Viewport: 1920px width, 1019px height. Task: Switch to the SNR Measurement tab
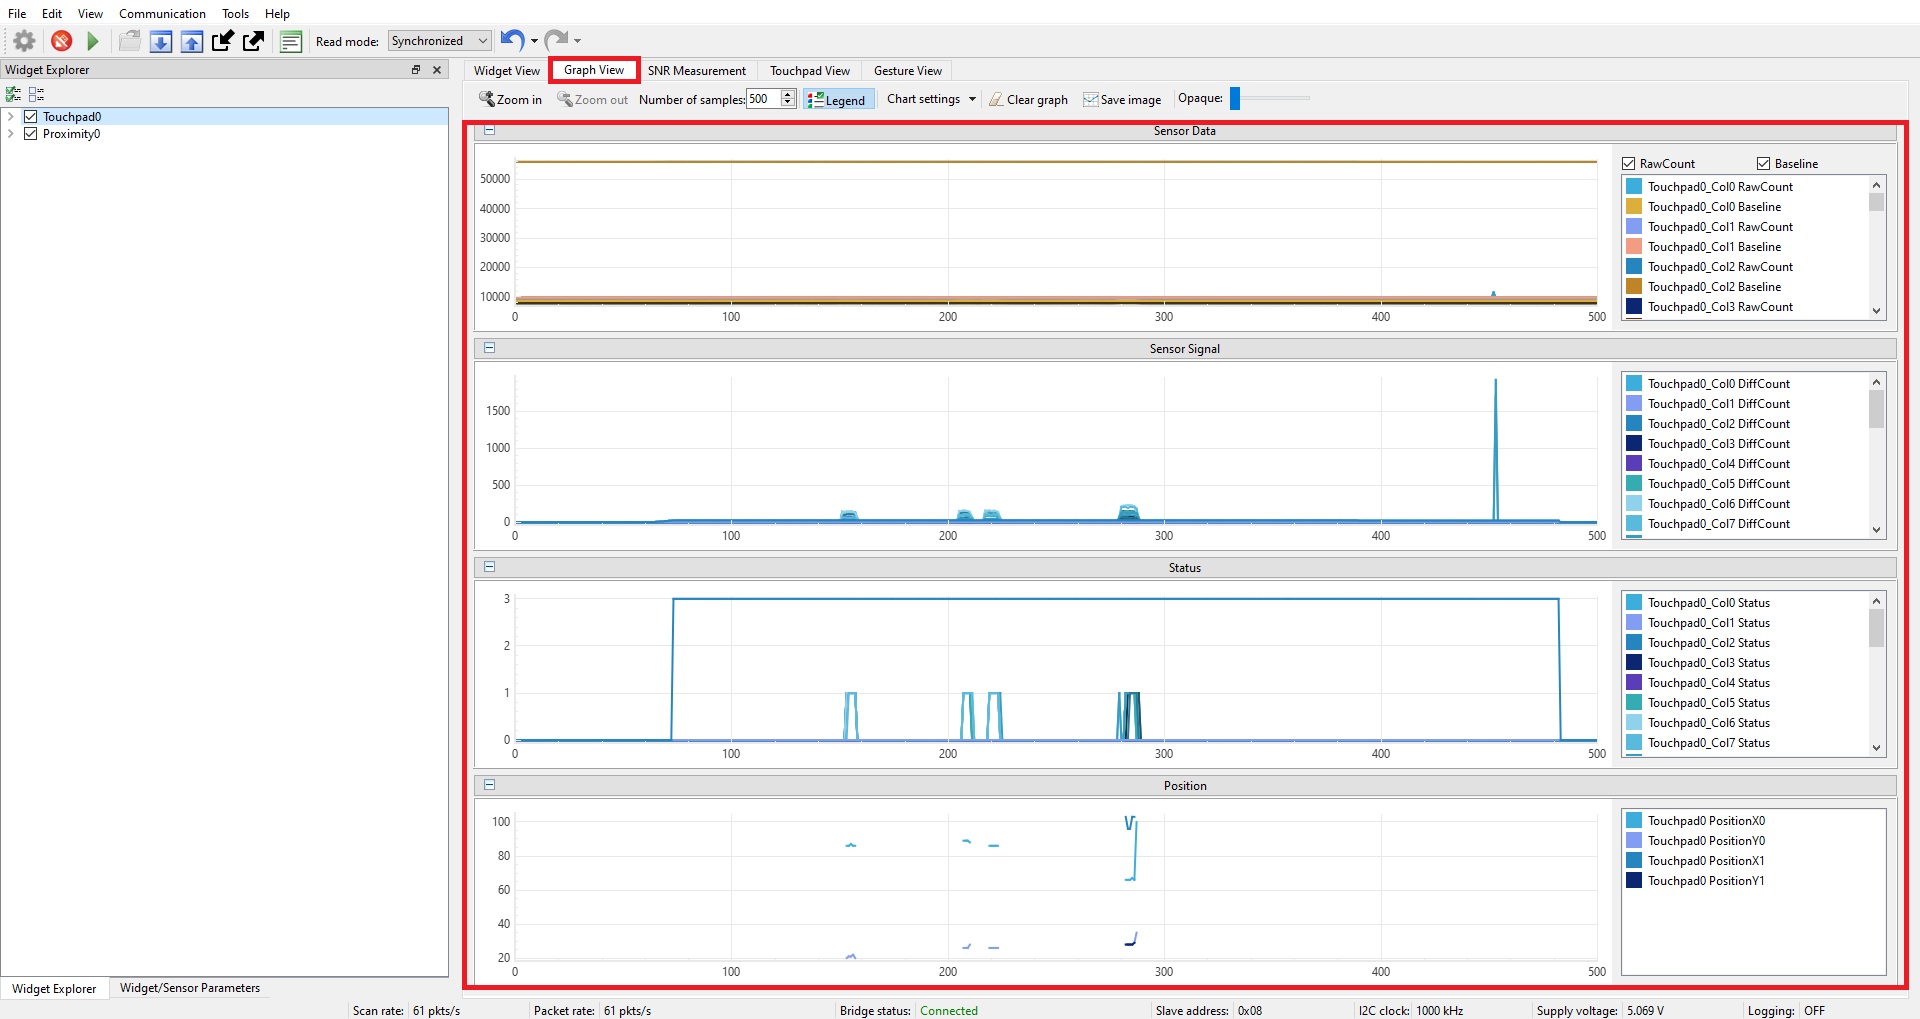[697, 71]
